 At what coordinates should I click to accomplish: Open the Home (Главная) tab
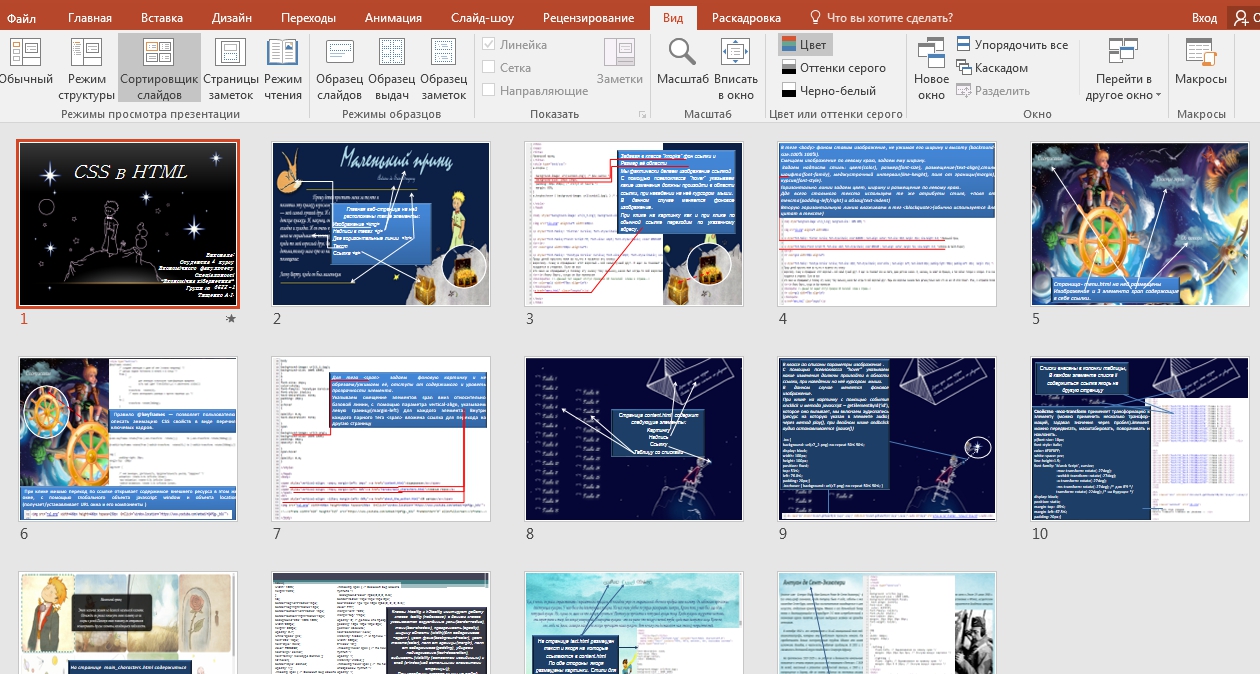91,17
